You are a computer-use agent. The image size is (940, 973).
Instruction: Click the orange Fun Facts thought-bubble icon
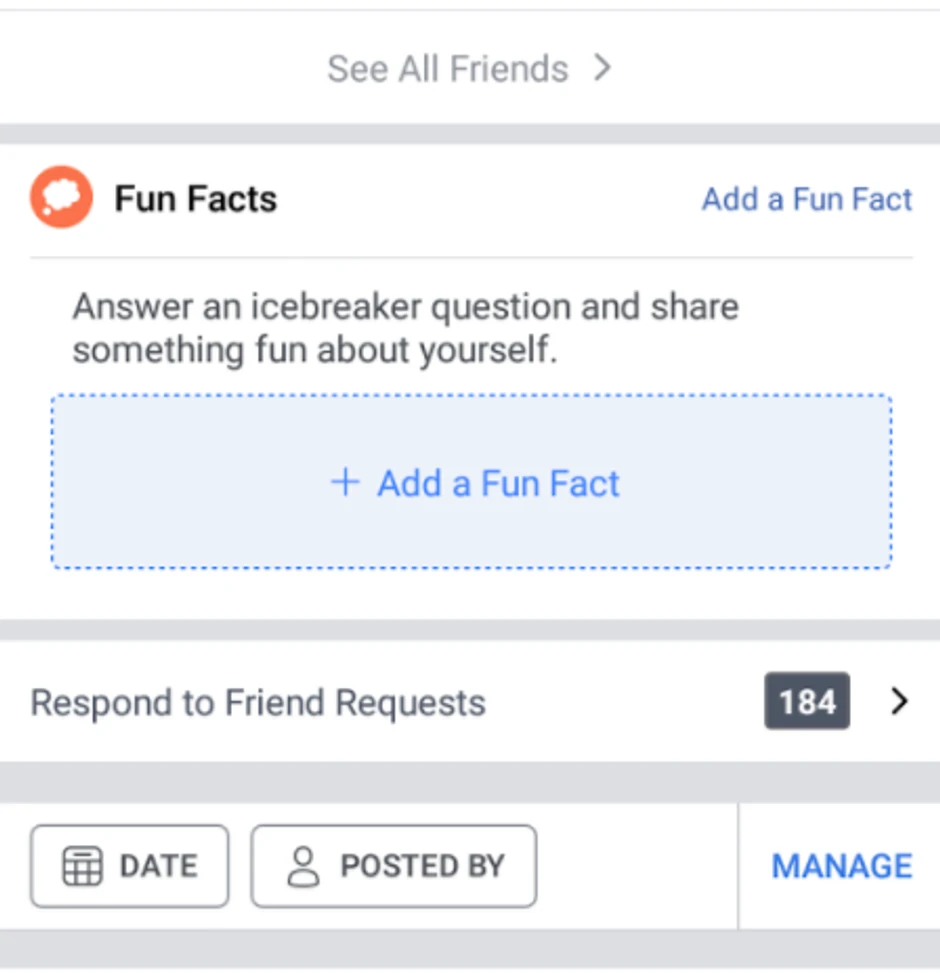pos(61,197)
